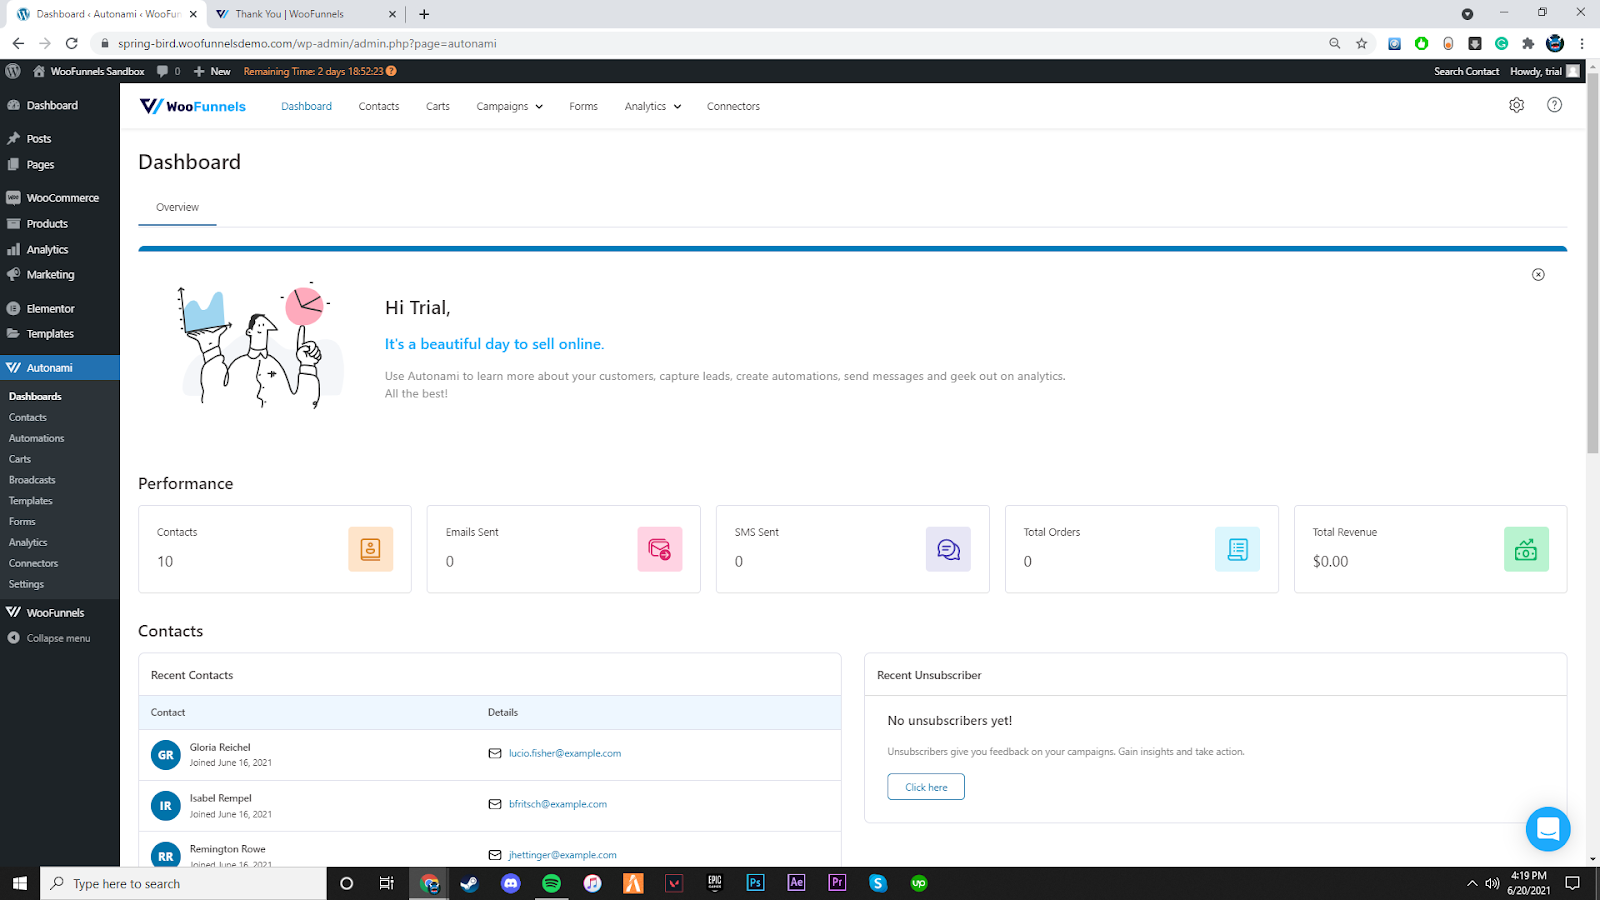Viewport: 1600px width, 900px height.
Task: Click Isabel Rempel's IR avatar
Action: pyautogui.click(x=166, y=806)
